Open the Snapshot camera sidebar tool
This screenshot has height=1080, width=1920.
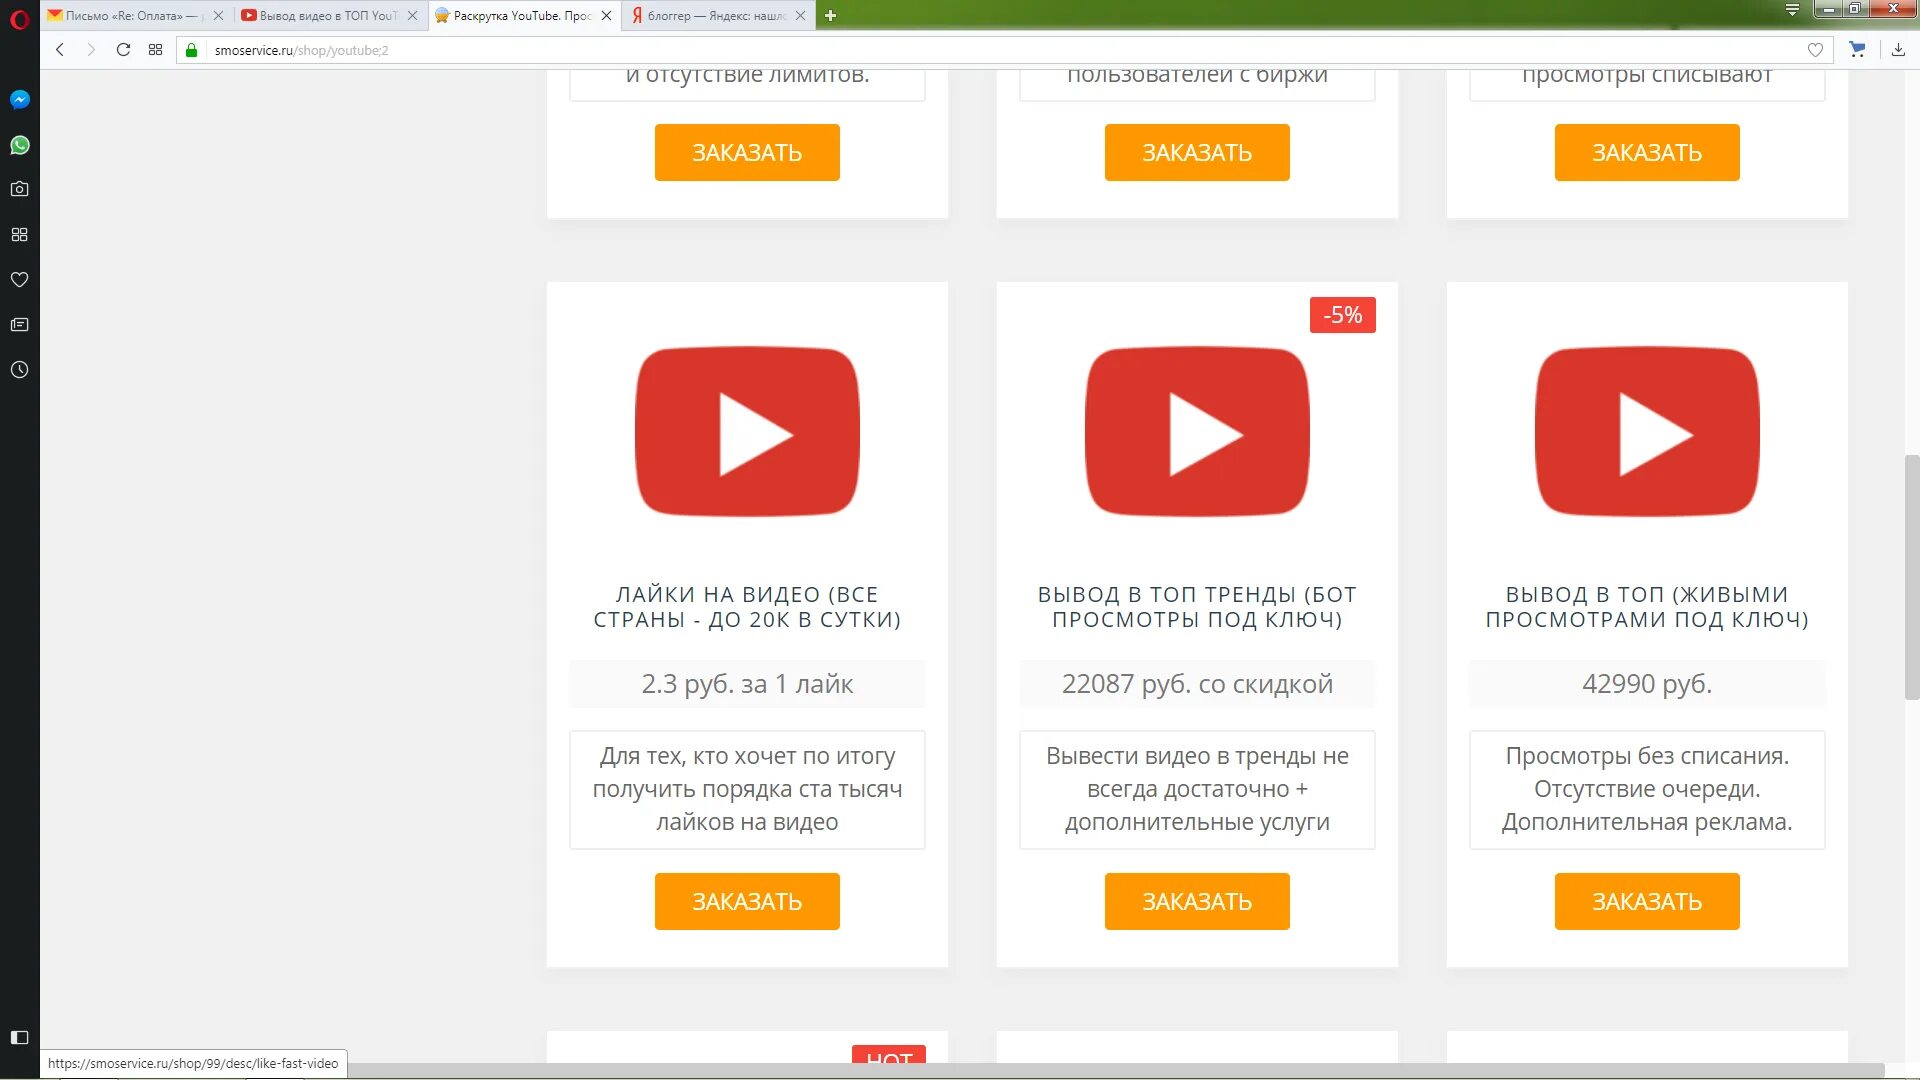[x=19, y=189]
